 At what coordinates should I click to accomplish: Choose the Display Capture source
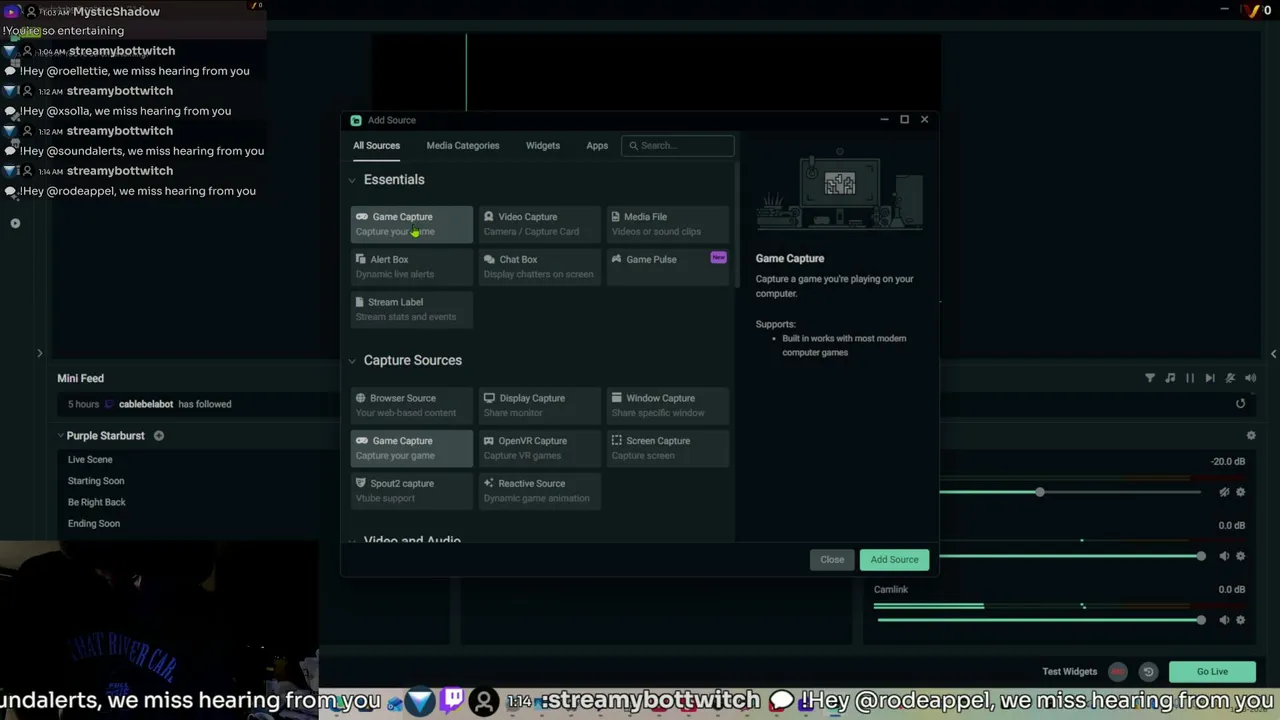pos(539,405)
